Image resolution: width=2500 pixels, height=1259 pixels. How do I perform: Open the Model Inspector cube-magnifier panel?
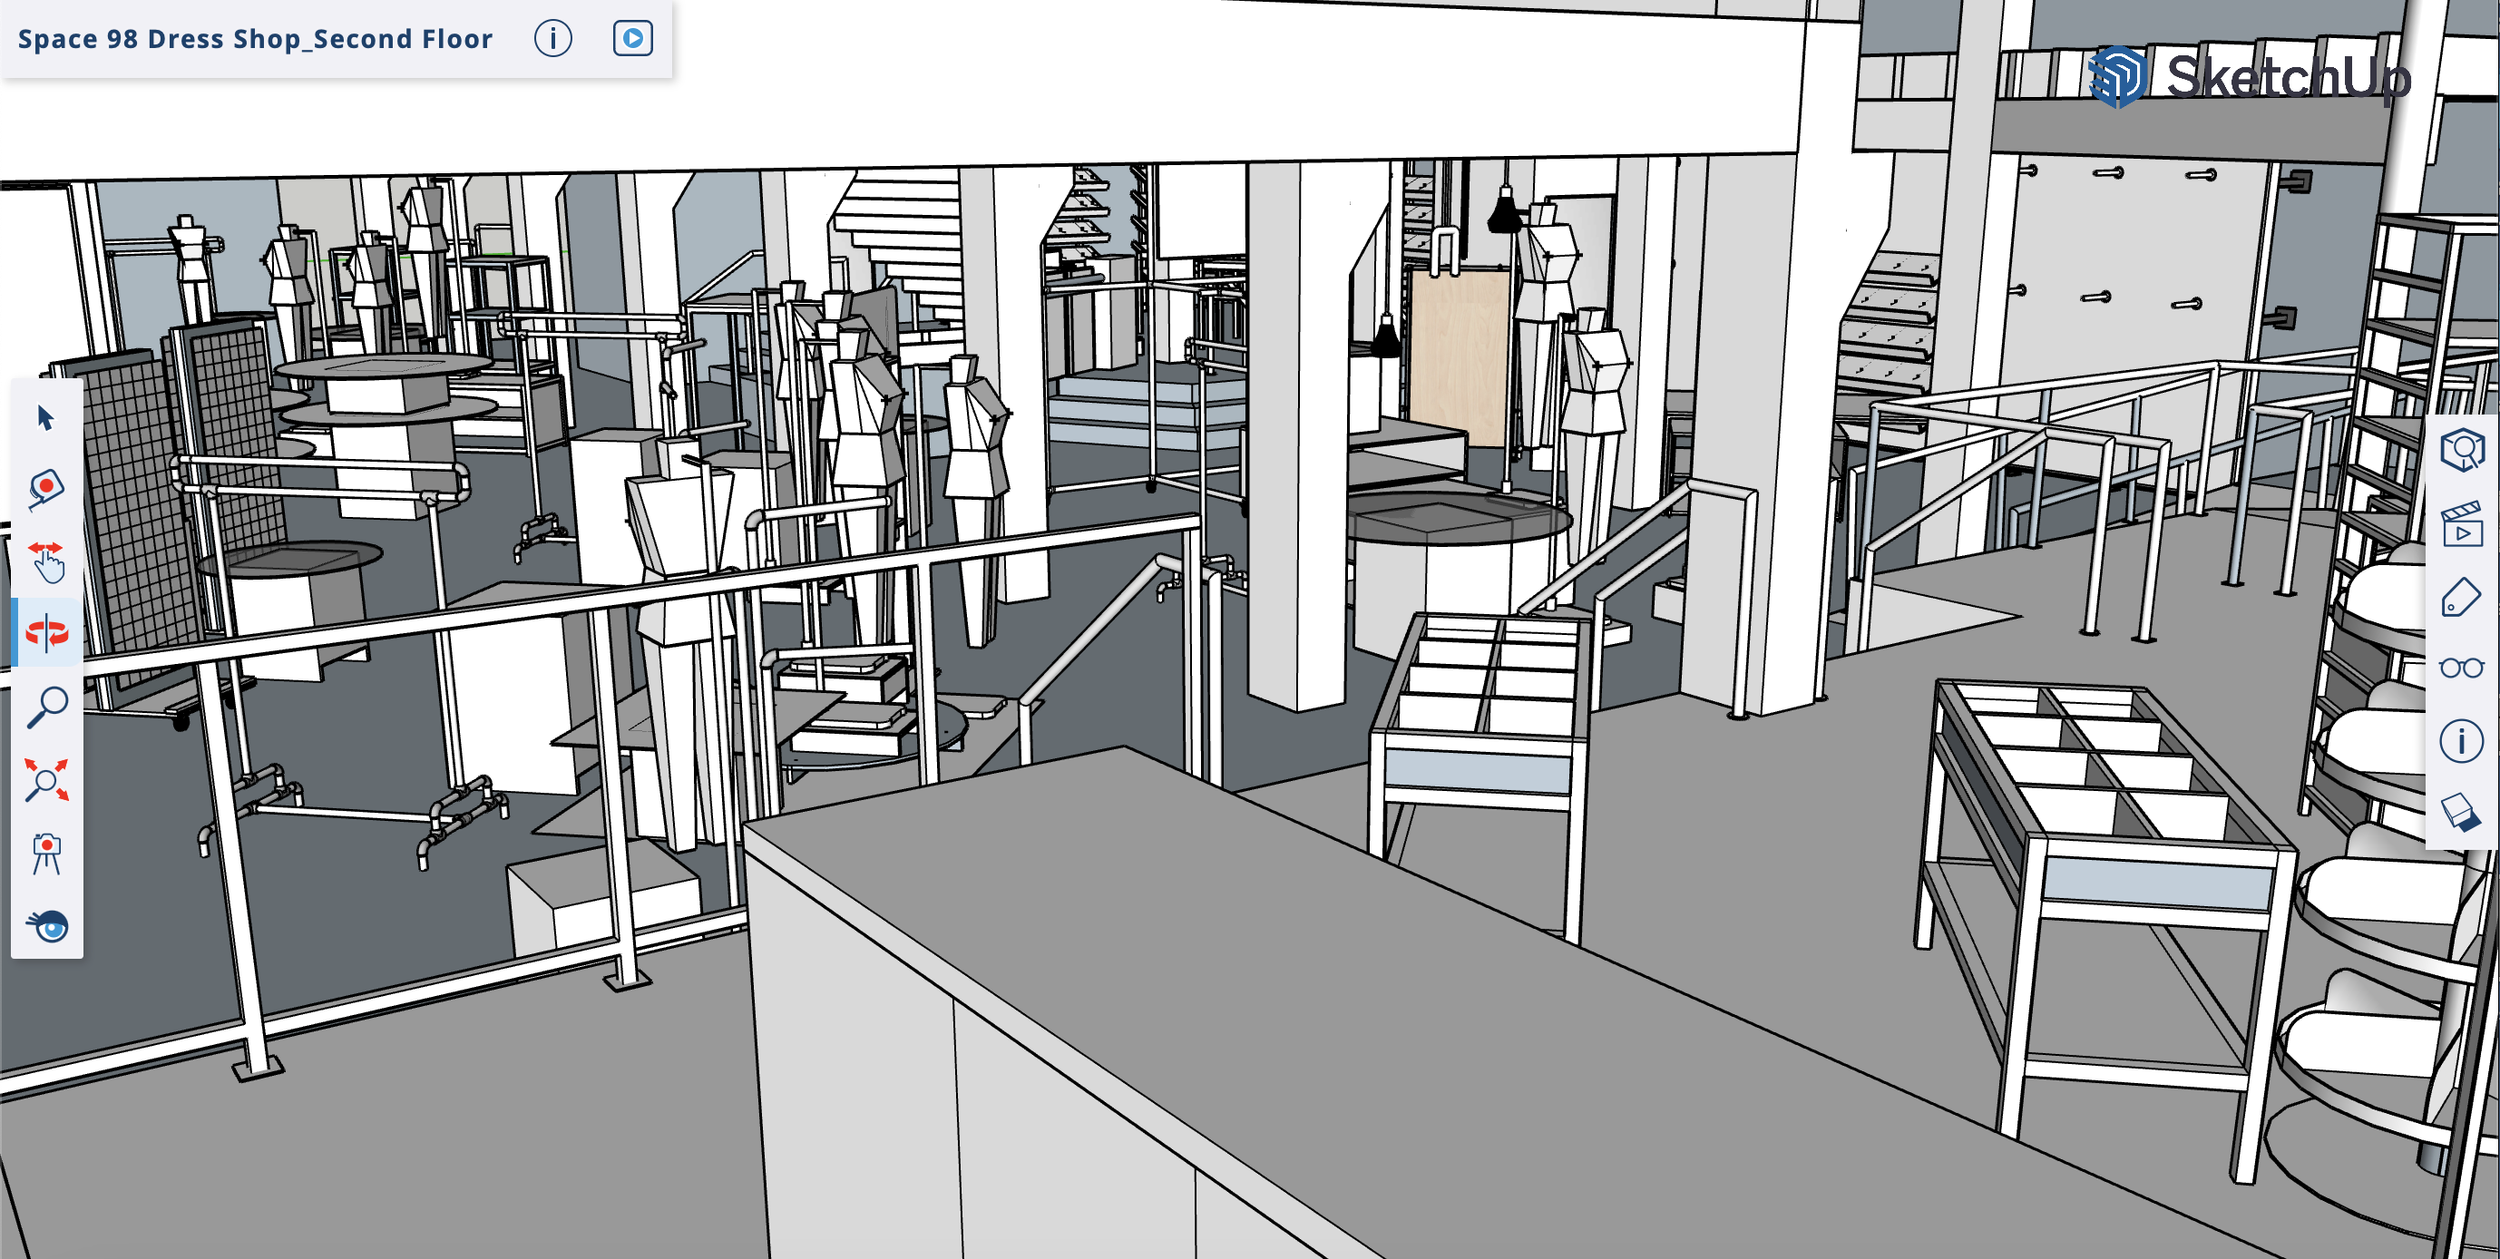(2461, 450)
